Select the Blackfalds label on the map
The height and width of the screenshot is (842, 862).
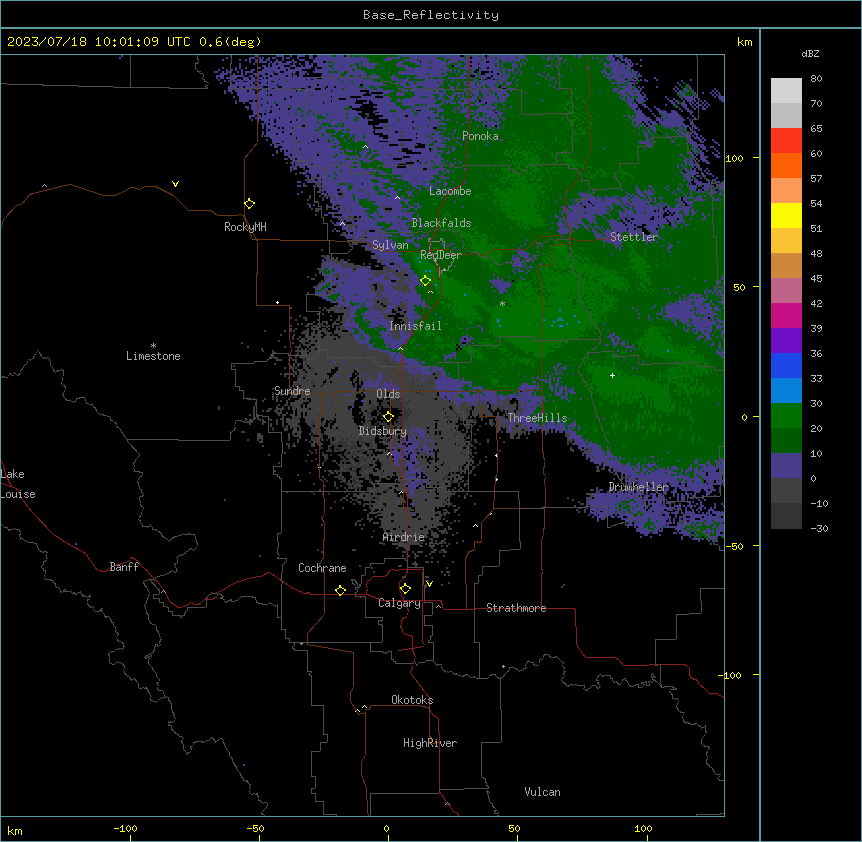(x=441, y=223)
